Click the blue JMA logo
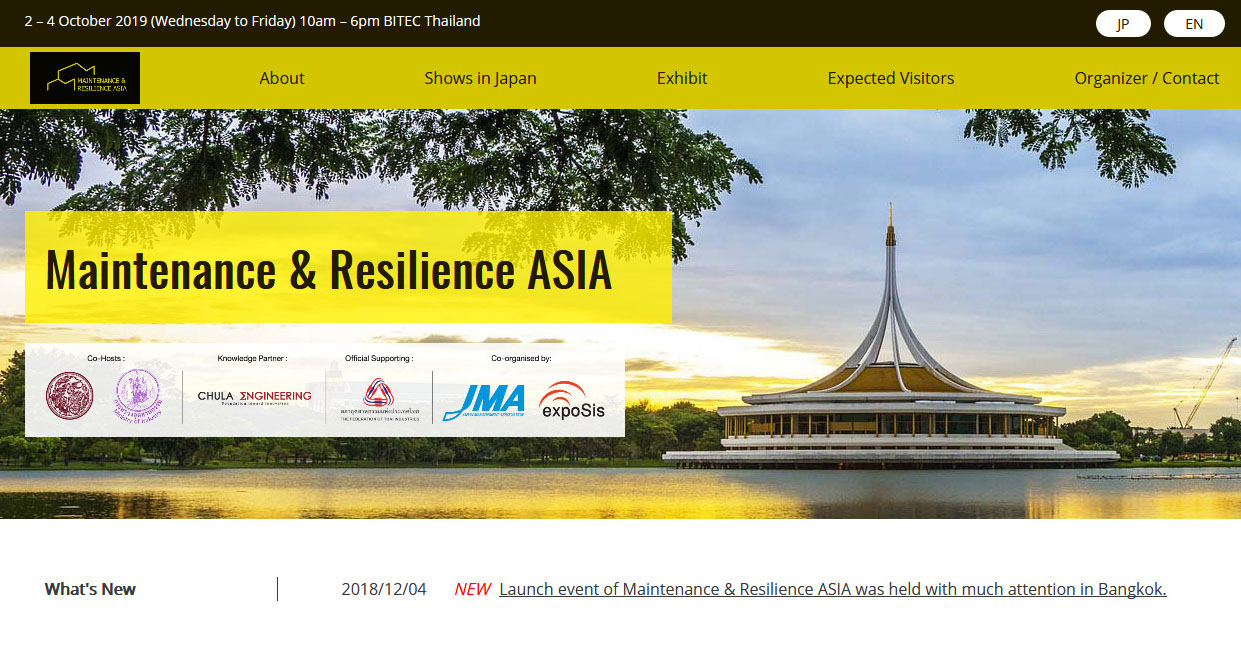This screenshot has height=653, width=1241. (x=484, y=402)
